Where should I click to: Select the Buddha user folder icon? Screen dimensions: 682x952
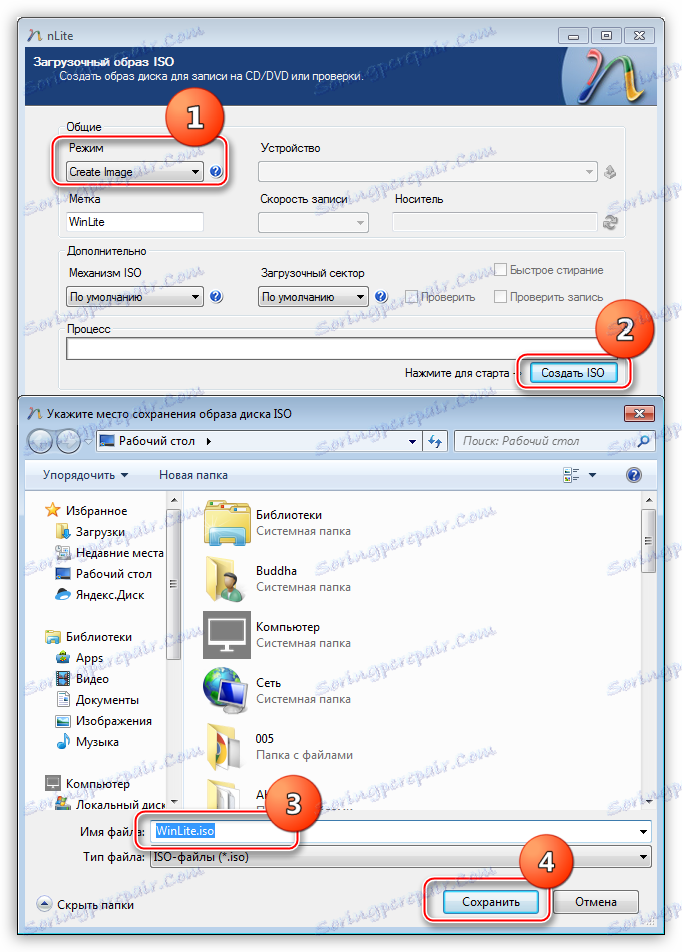pos(227,579)
